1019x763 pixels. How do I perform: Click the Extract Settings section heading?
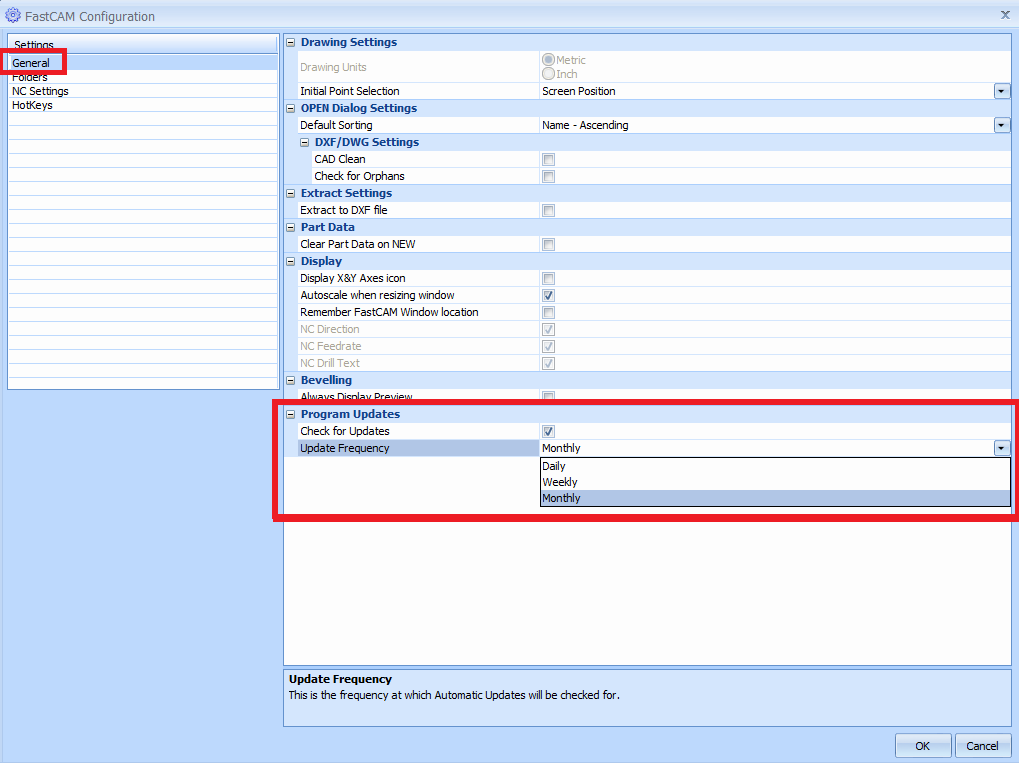346,193
